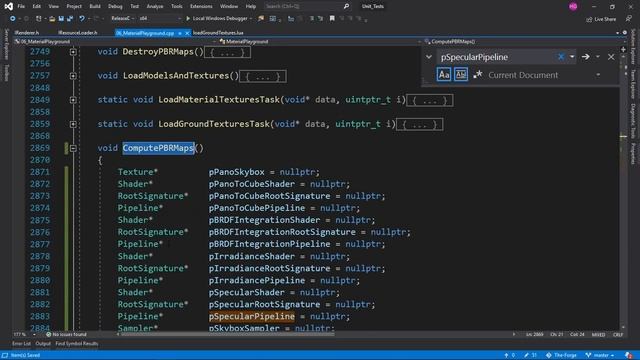
Task: Save the current file with floppy icon
Action: pyautogui.click(x=61, y=18)
